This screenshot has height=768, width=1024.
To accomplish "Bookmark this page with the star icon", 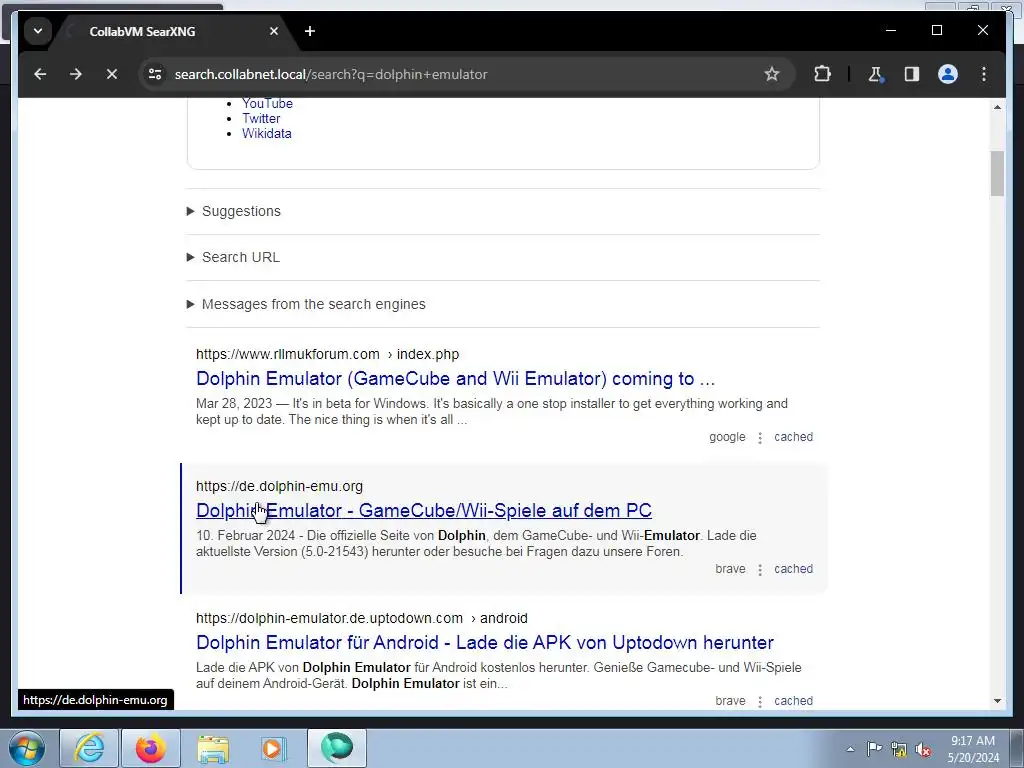I will (772, 74).
